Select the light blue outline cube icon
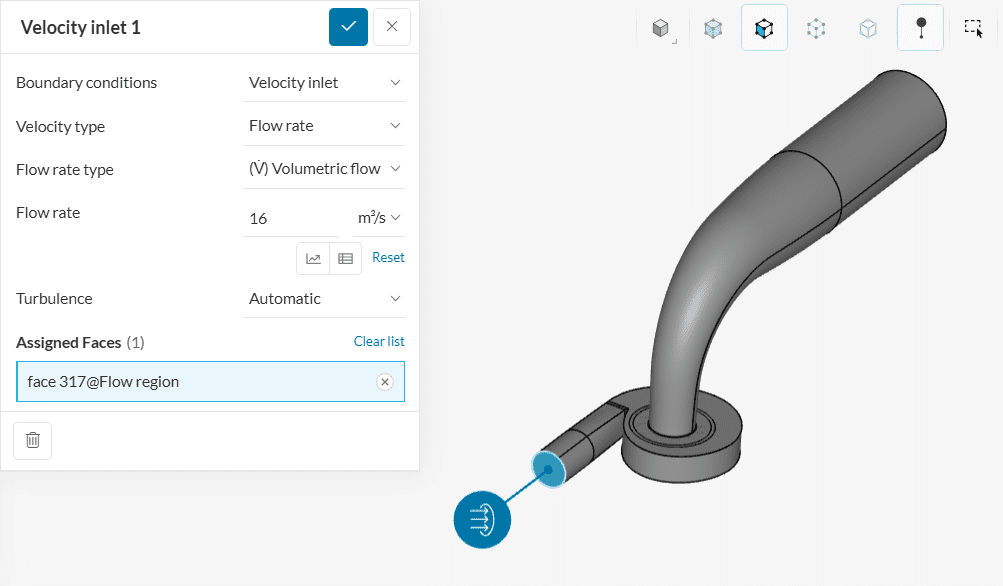The height and width of the screenshot is (586, 1003). [868, 29]
